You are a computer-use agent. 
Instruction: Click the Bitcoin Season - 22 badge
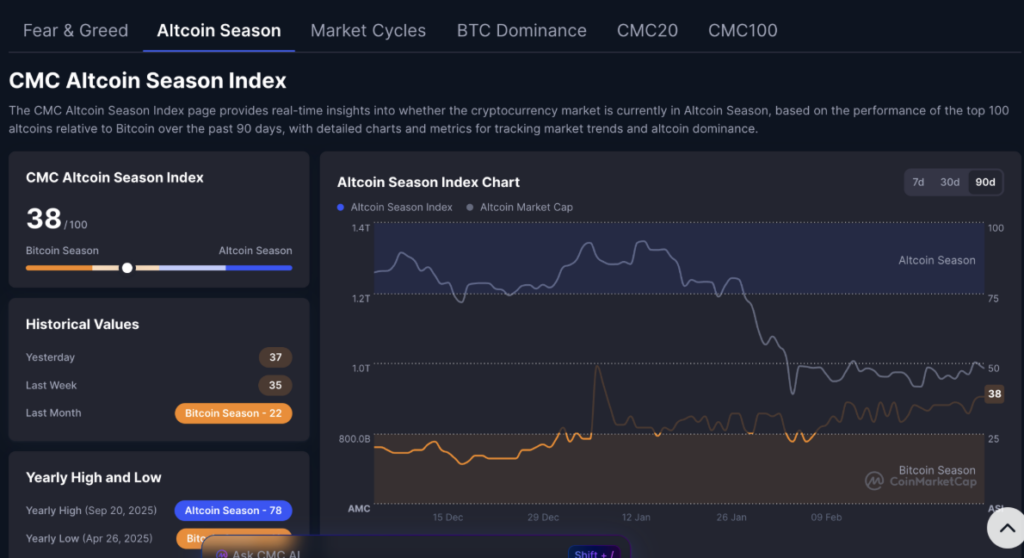click(x=233, y=413)
